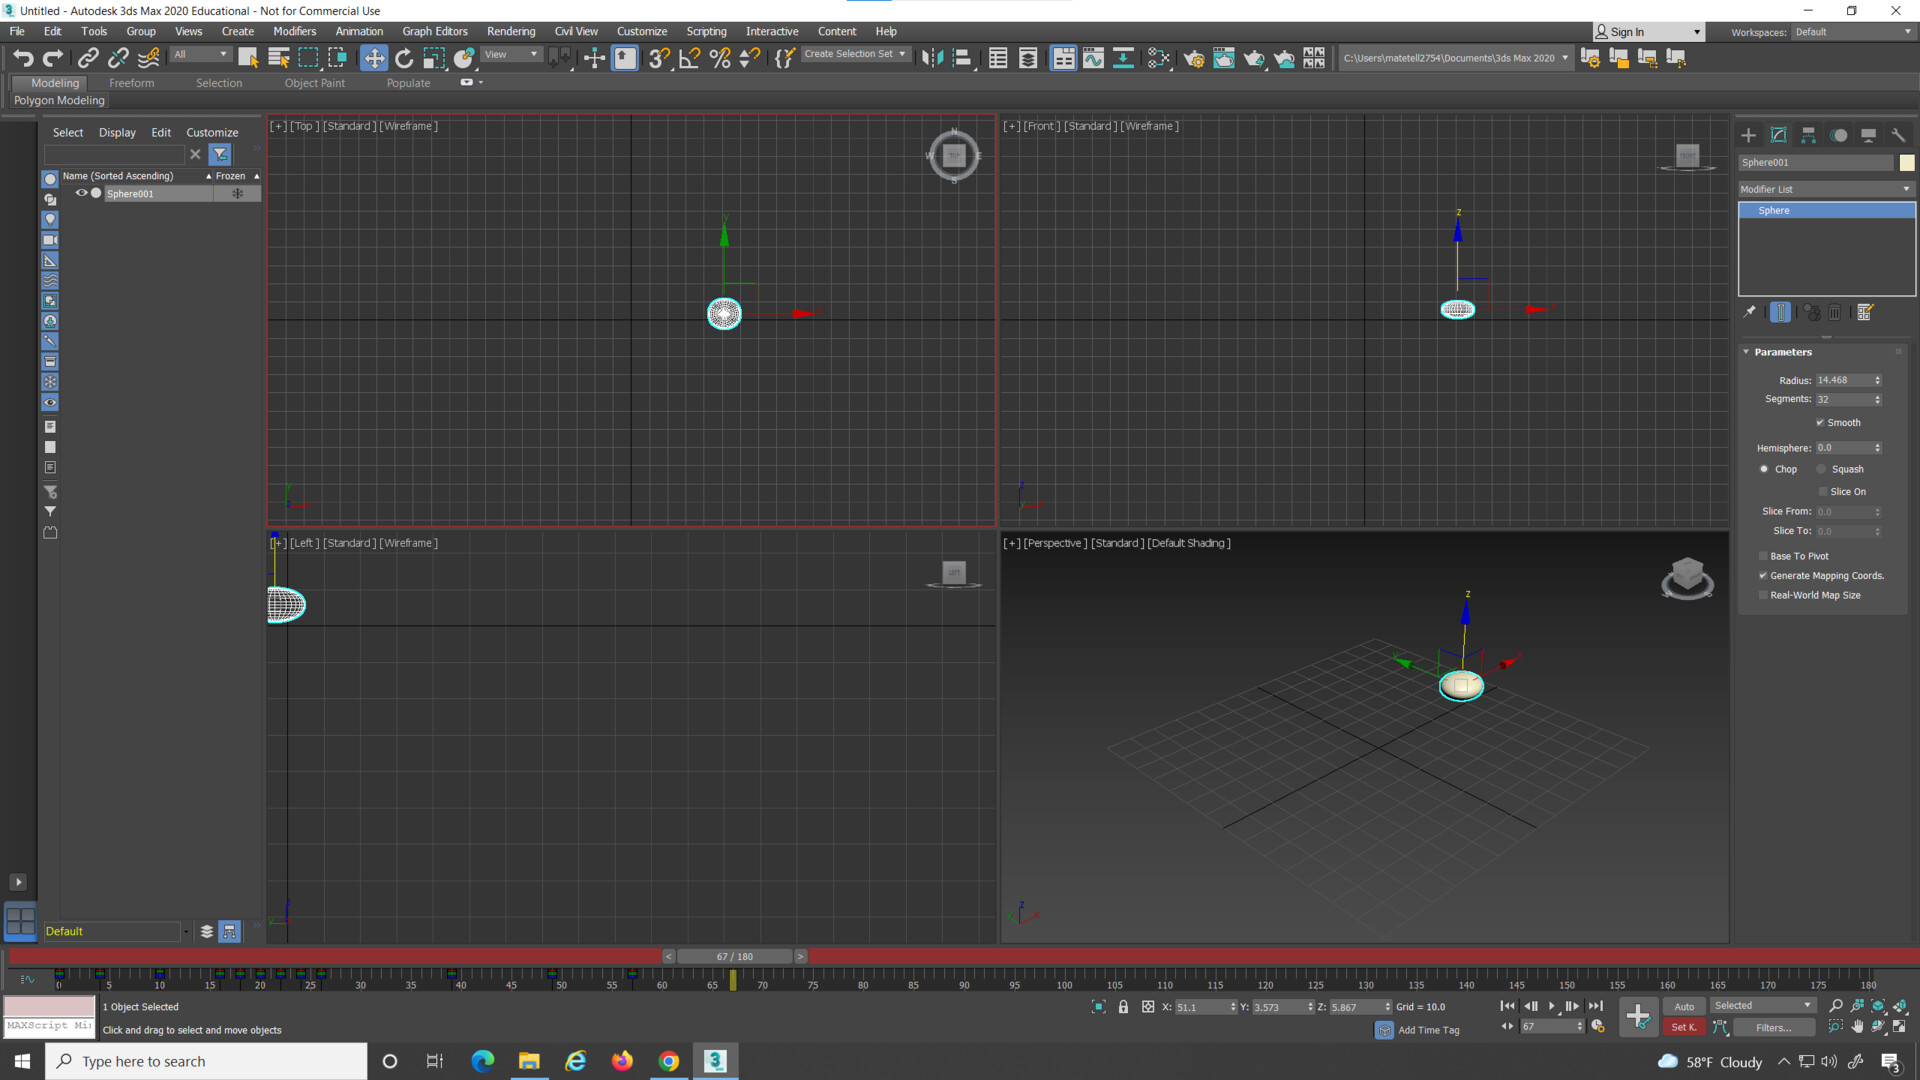Activate the Select and Rotate tool
Viewport: 1920px width, 1080px height.
click(x=404, y=57)
